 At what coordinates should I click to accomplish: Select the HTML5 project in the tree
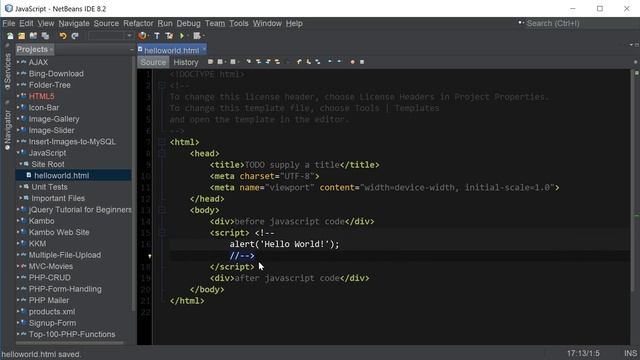click(41, 96)
